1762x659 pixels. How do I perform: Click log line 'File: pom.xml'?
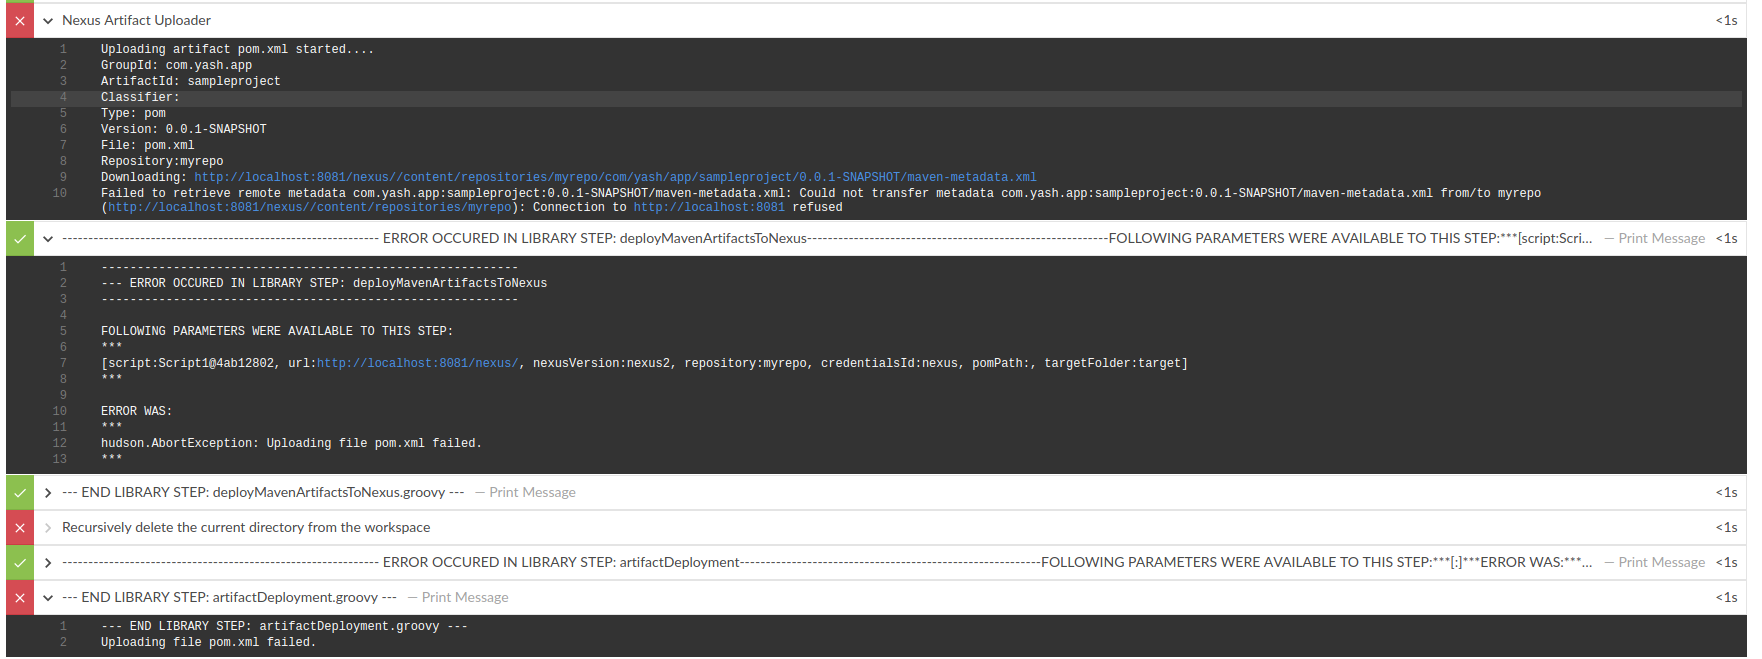(147, 145)
